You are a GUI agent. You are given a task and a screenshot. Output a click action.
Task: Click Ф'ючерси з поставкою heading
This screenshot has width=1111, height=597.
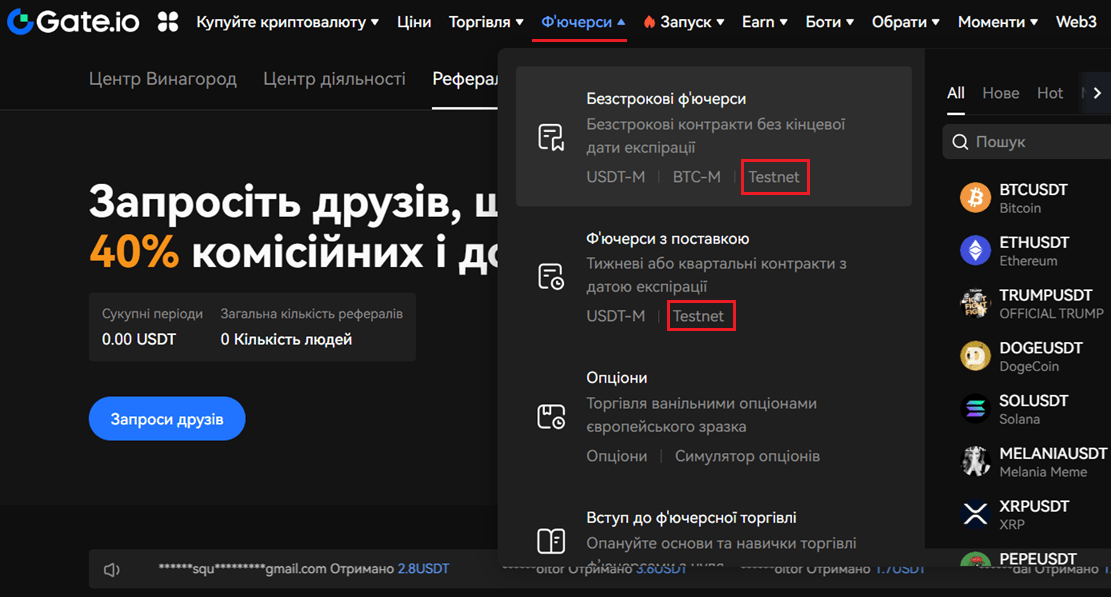(x=667, y=239)
